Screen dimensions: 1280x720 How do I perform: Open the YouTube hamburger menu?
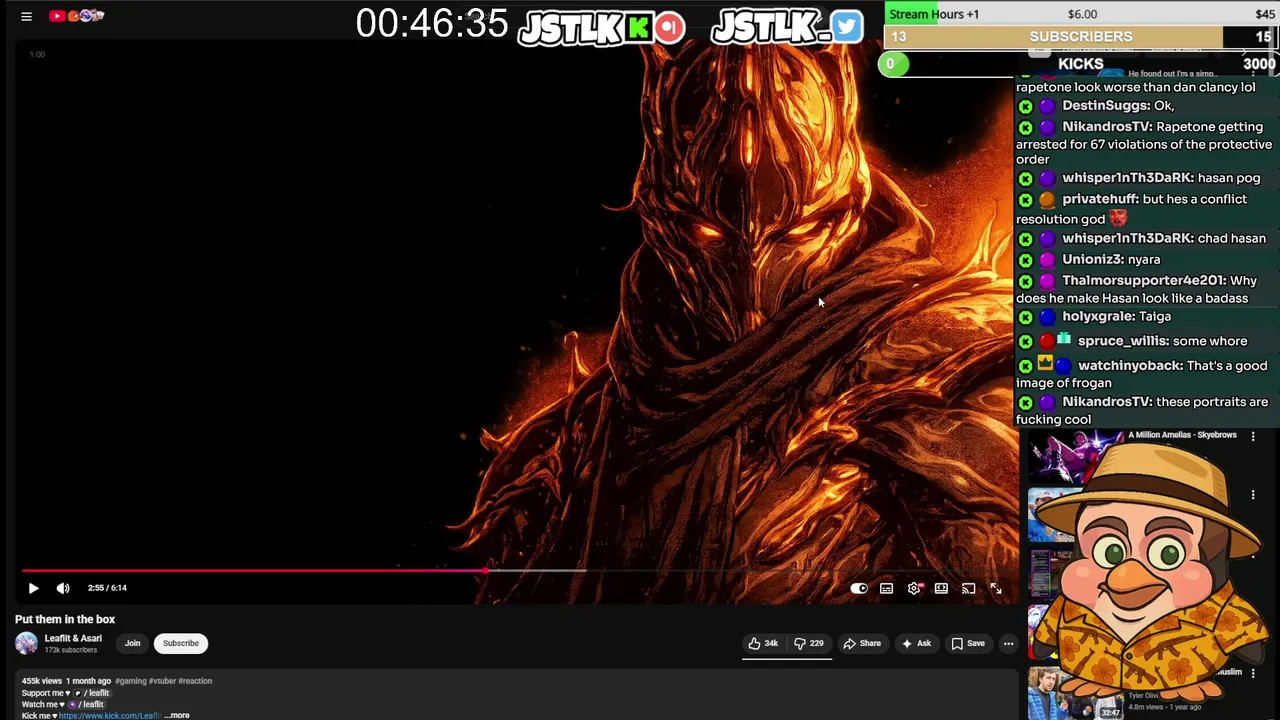point(27,16)
